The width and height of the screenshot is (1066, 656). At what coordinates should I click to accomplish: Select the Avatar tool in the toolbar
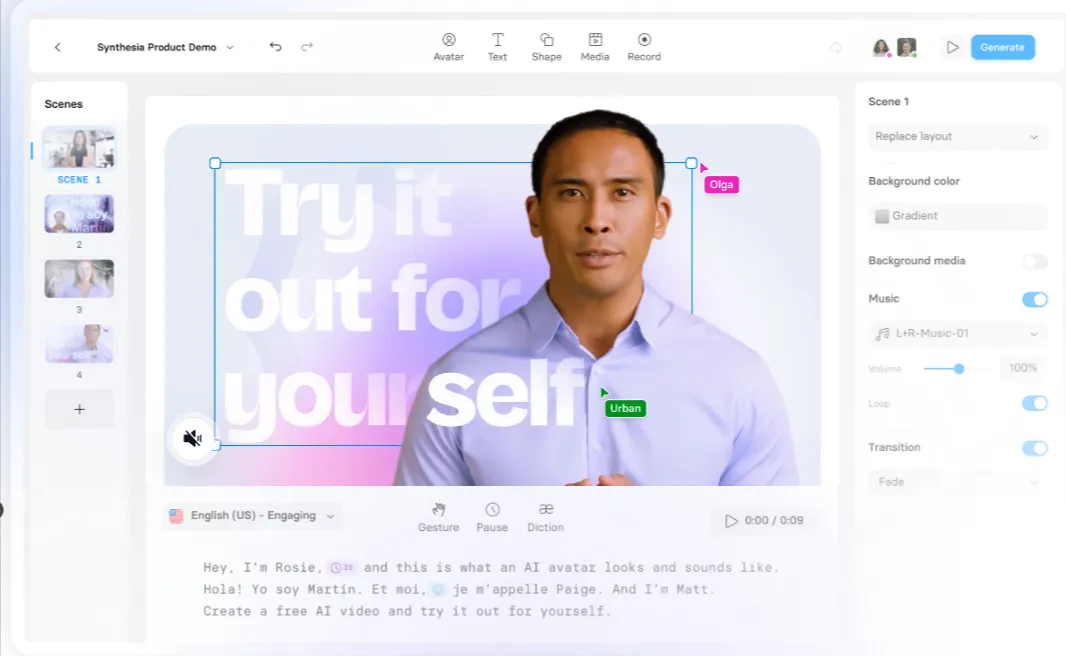pos(448,45)
